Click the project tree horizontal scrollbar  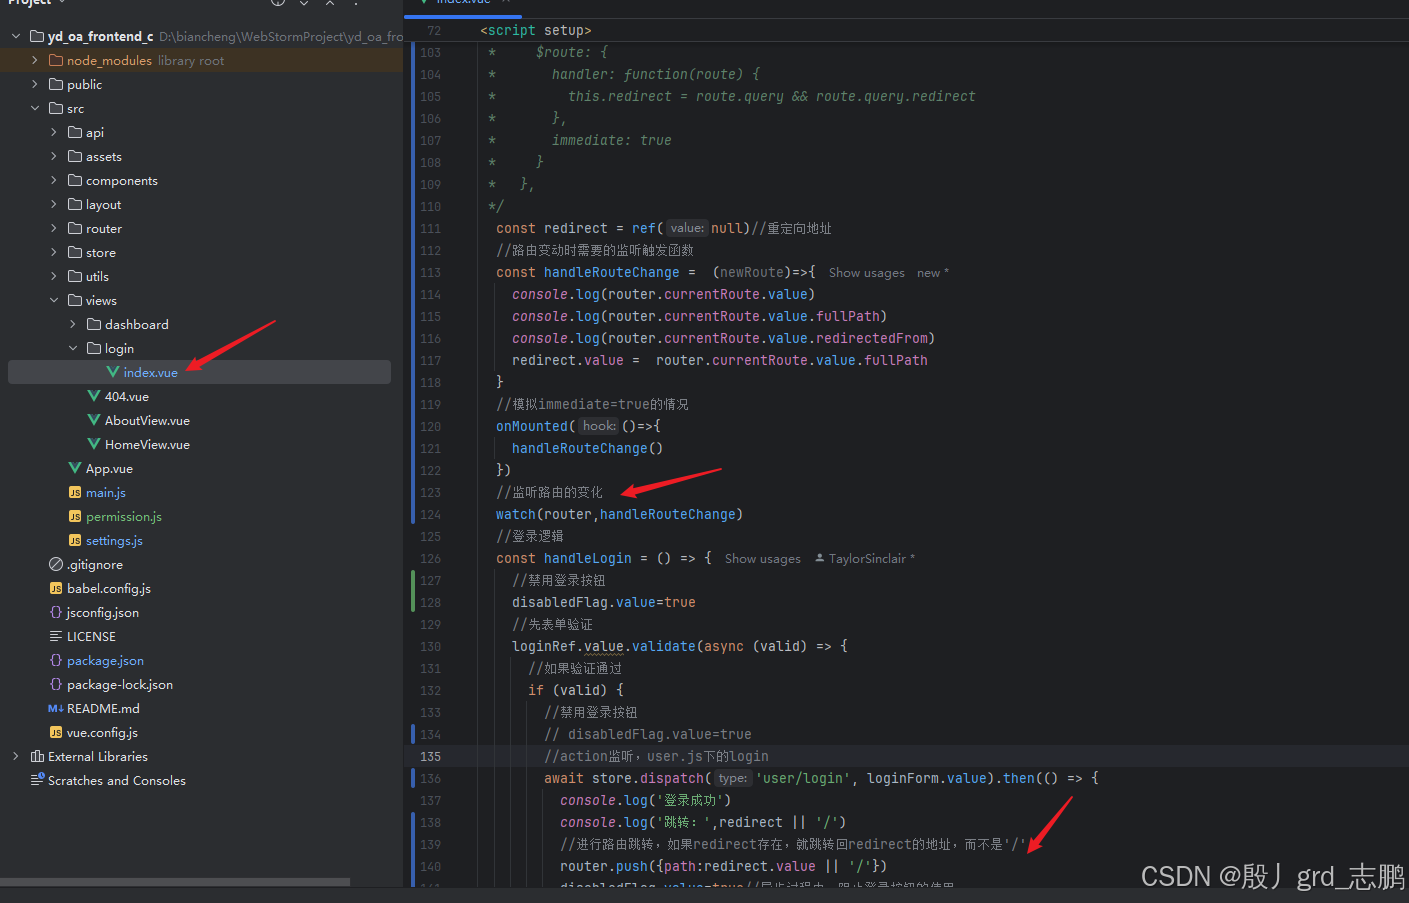pyautogui.click(x=175, y=882)
